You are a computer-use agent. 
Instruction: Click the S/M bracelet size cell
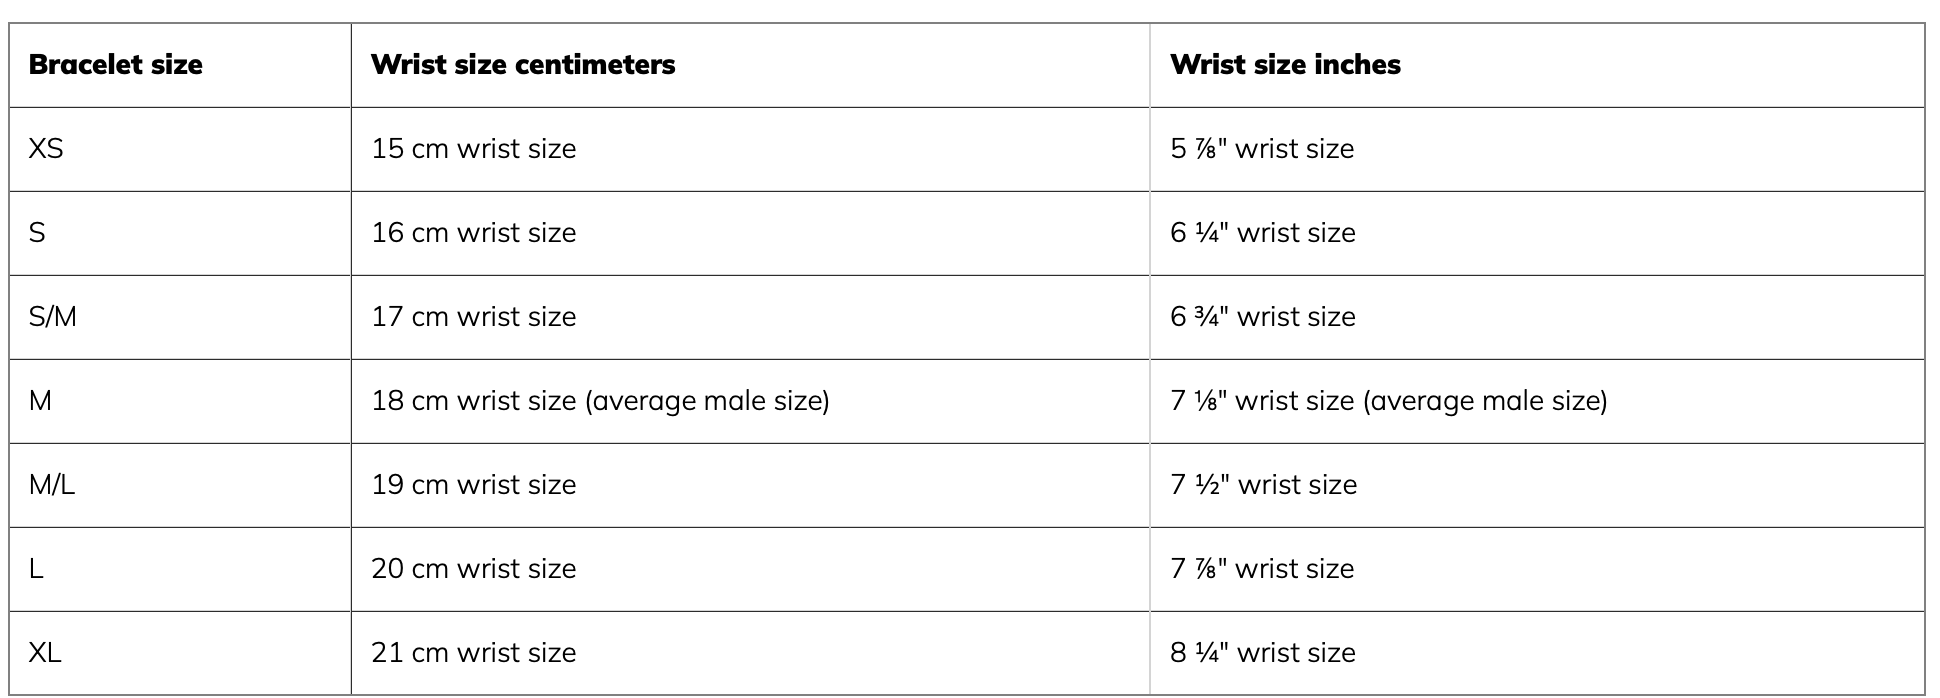(x=53, y=317)
